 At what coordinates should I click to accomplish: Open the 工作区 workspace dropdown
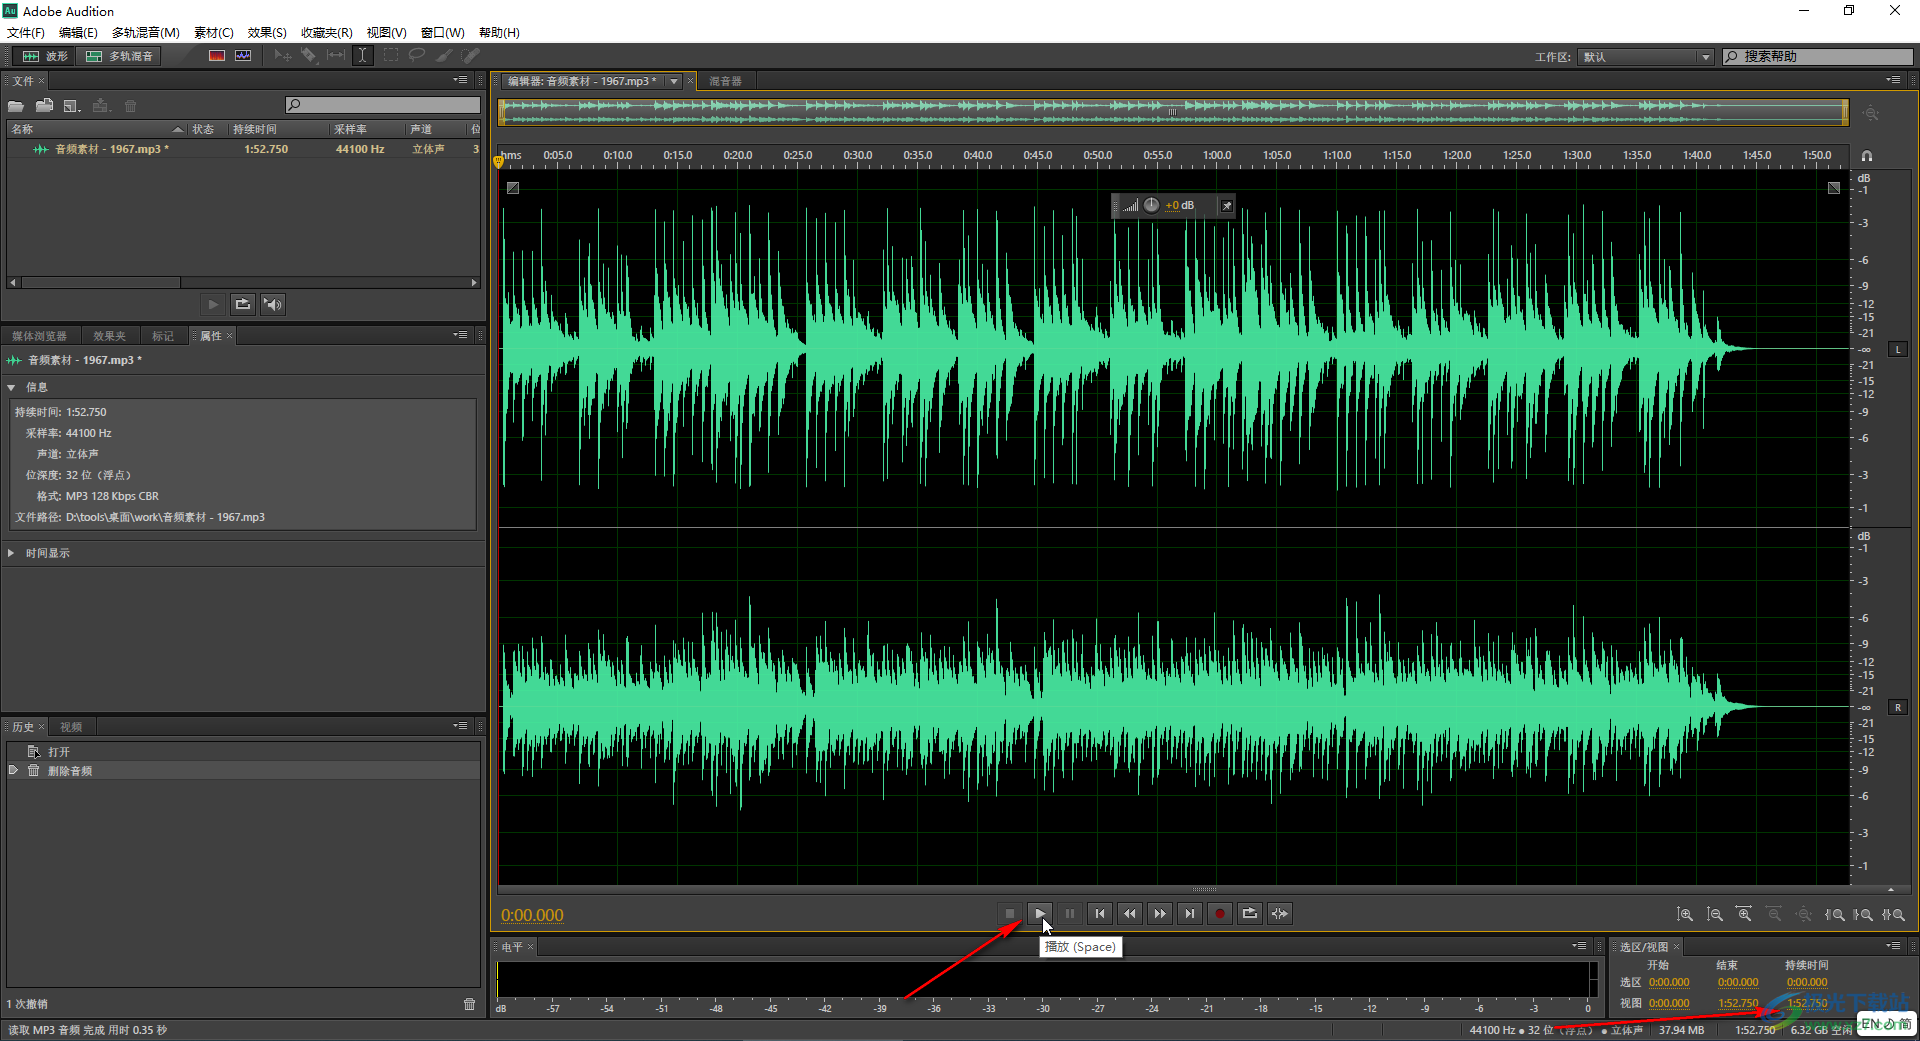(x=1646, y=57)
